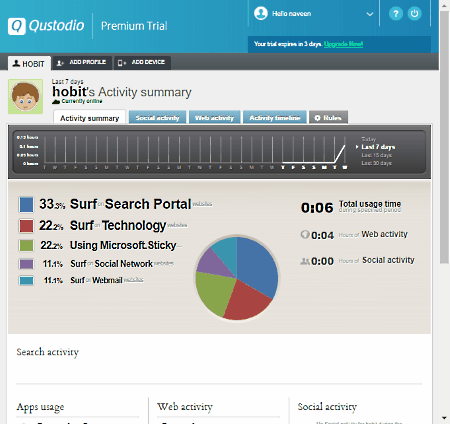This screenshot has width=450, height=424.
Task: Click the Web activity hours label
Action: (x=384, y=234)
